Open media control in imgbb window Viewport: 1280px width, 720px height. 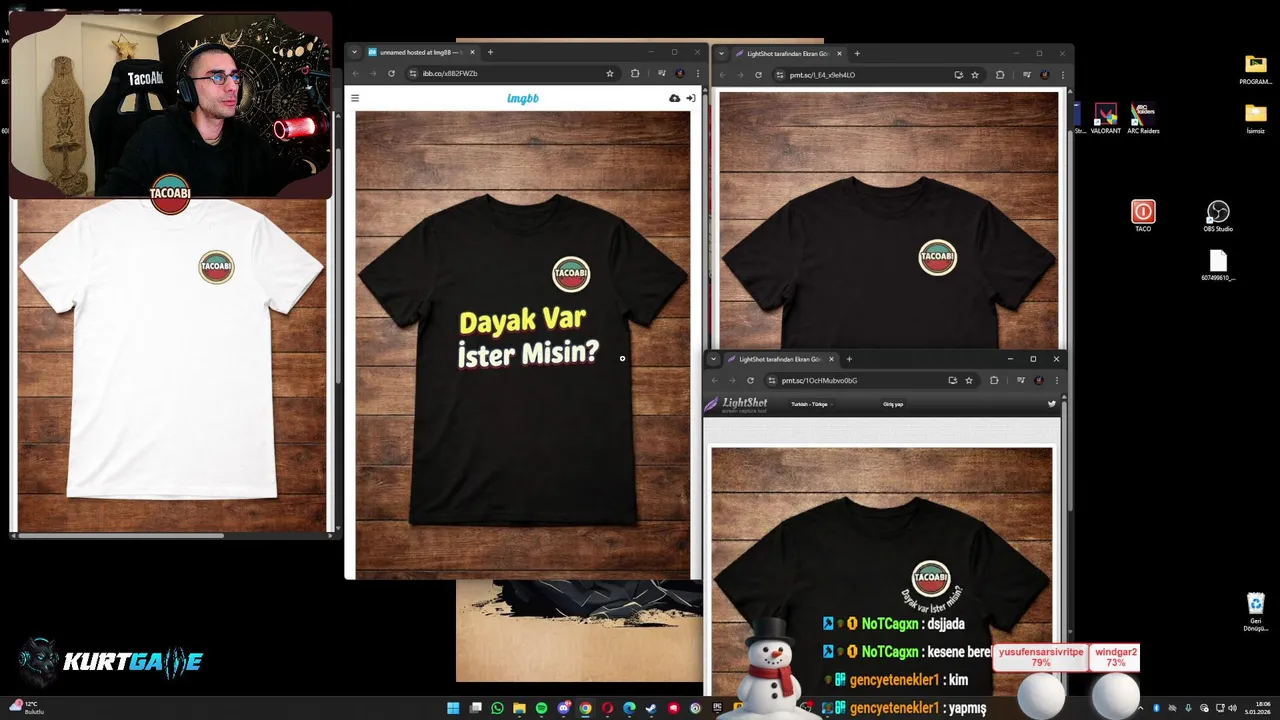[661, 73]
